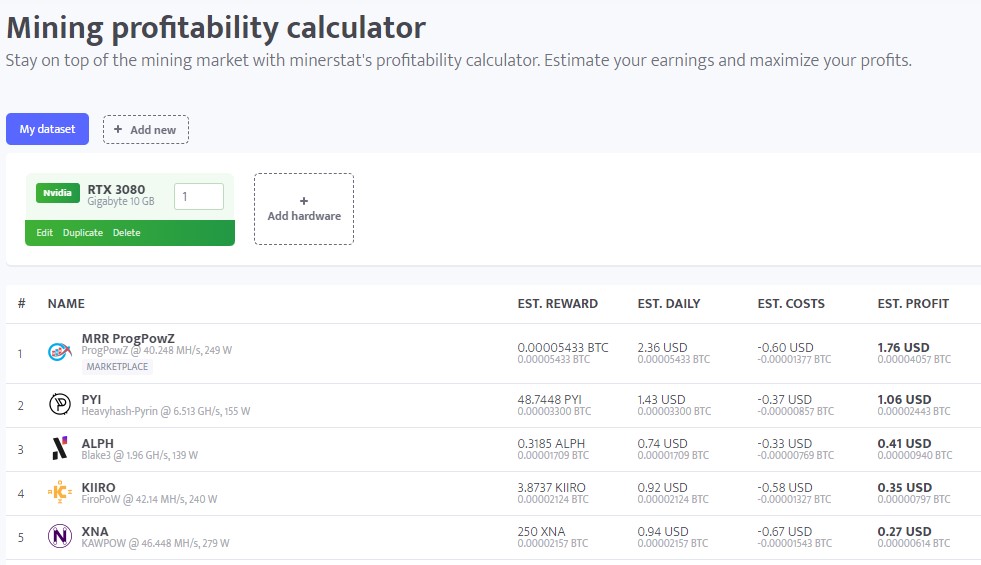This screenshot has width=981, height=565.
Task: Delete the RTX 3080 hardware entry
Action: (126, 233)
